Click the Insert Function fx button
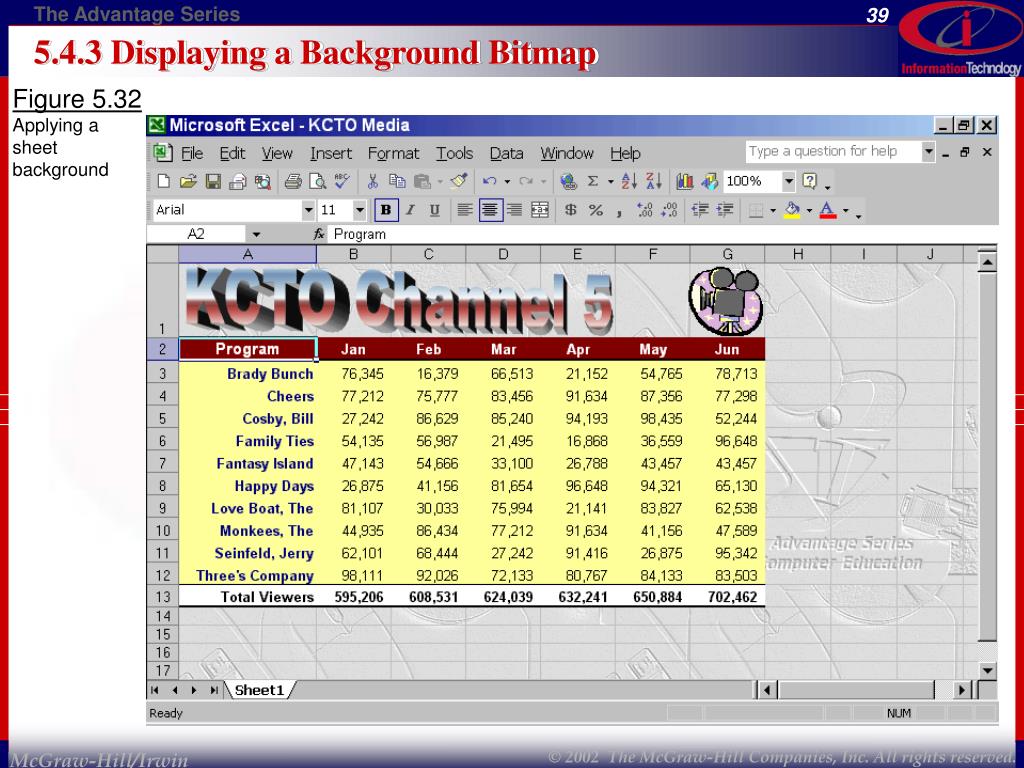1024x768 pixels. (x=319, y=234)
